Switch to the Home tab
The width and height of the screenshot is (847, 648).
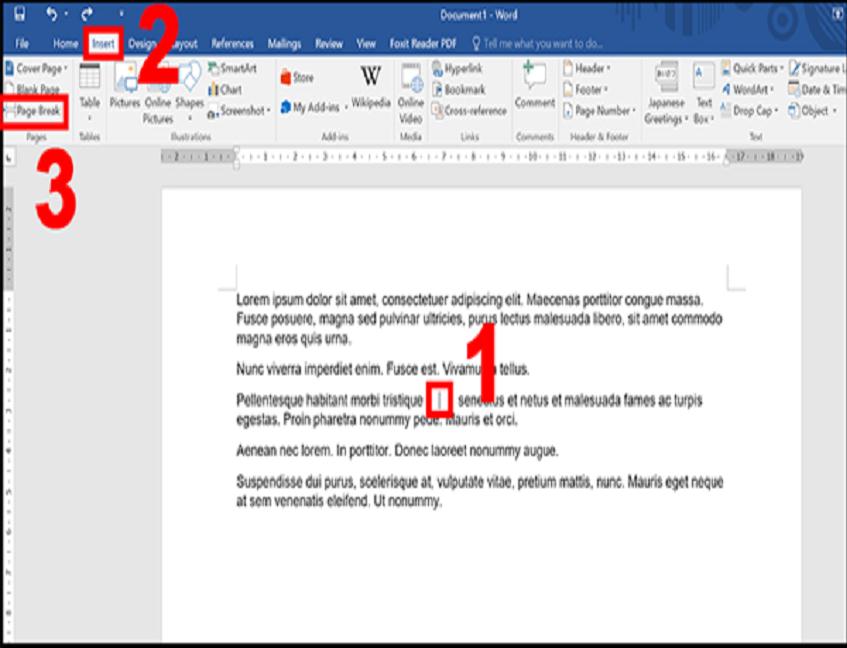tap(65, 44)
